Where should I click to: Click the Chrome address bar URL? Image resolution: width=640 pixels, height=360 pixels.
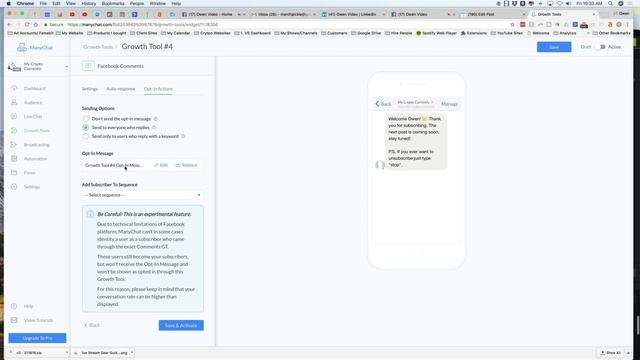pyautogui.click(x=143, y=24)
